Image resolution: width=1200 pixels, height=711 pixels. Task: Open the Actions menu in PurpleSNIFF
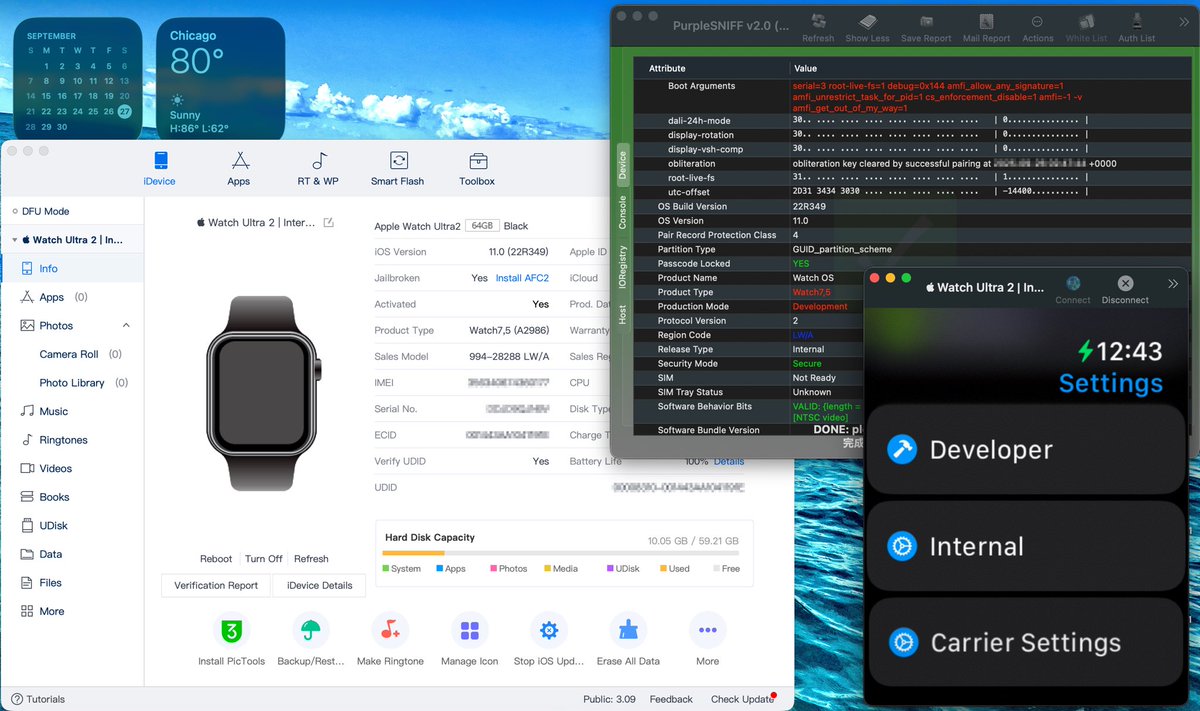click(x=1037, y=28)
